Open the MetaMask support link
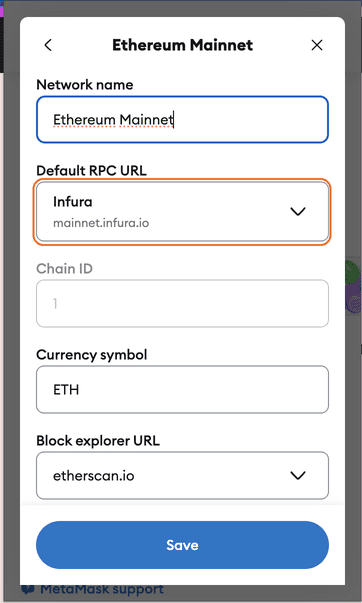The image size is (362, 603). click(x=102, y=589)
